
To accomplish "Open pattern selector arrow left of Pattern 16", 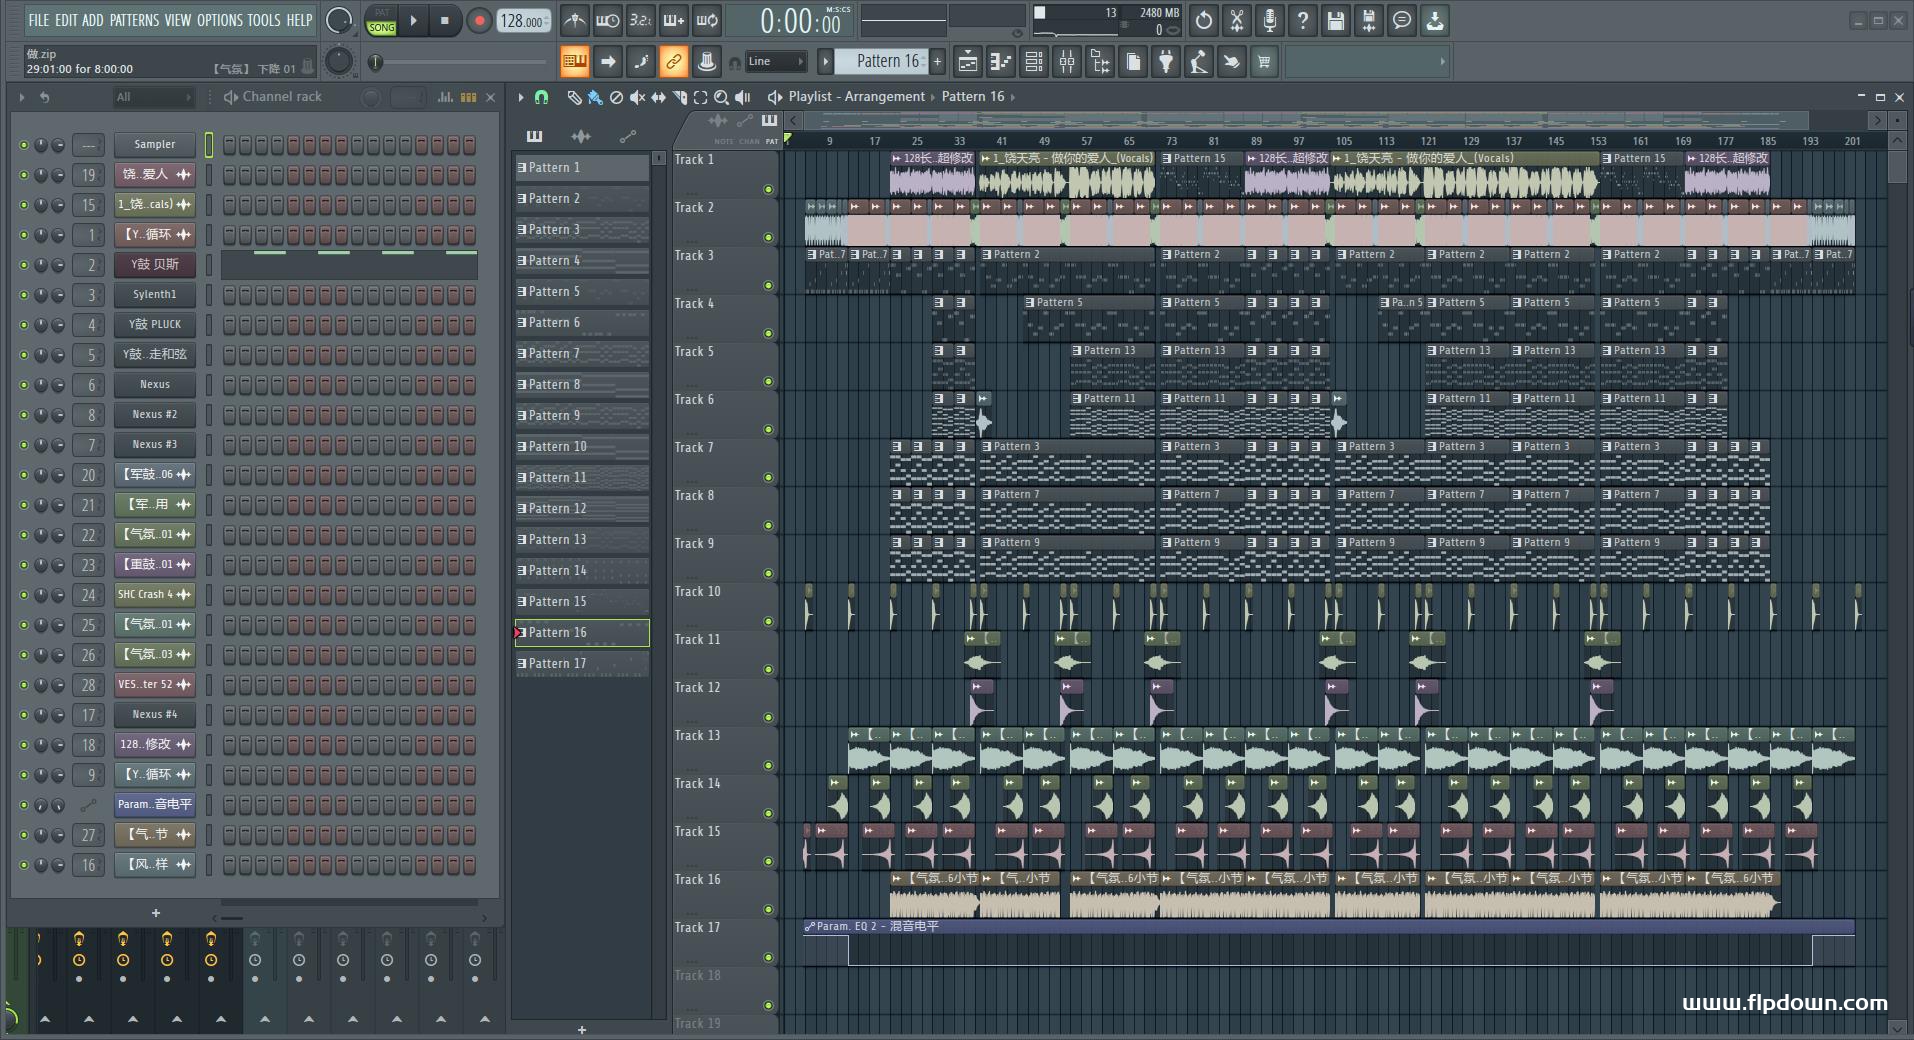I will point(826,62).
